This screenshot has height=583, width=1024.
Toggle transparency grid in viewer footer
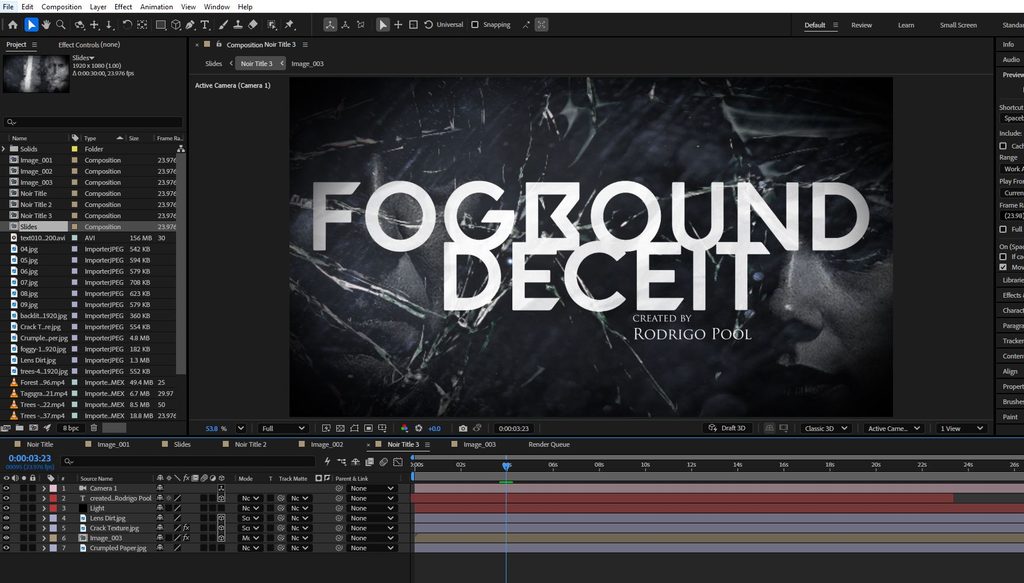(340, 428)
